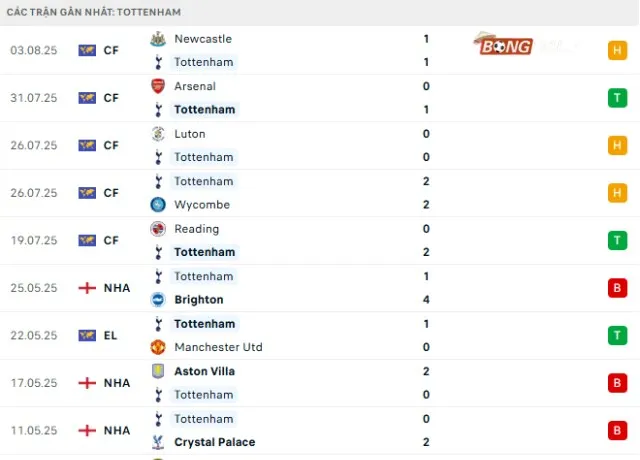Click the Wycombe club crest icon
The height and width of the screenshot is (460, 640).
tap(157, 205)
